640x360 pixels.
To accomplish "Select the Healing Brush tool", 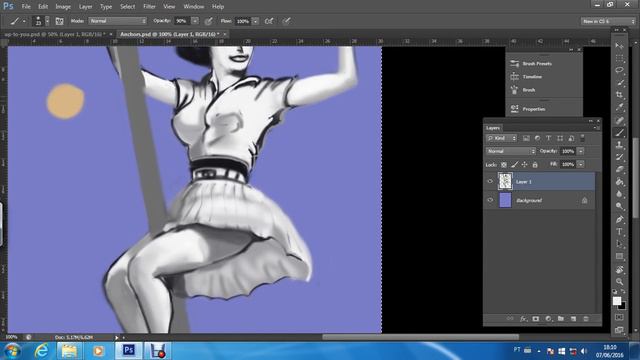I will (x=619, y=120).
